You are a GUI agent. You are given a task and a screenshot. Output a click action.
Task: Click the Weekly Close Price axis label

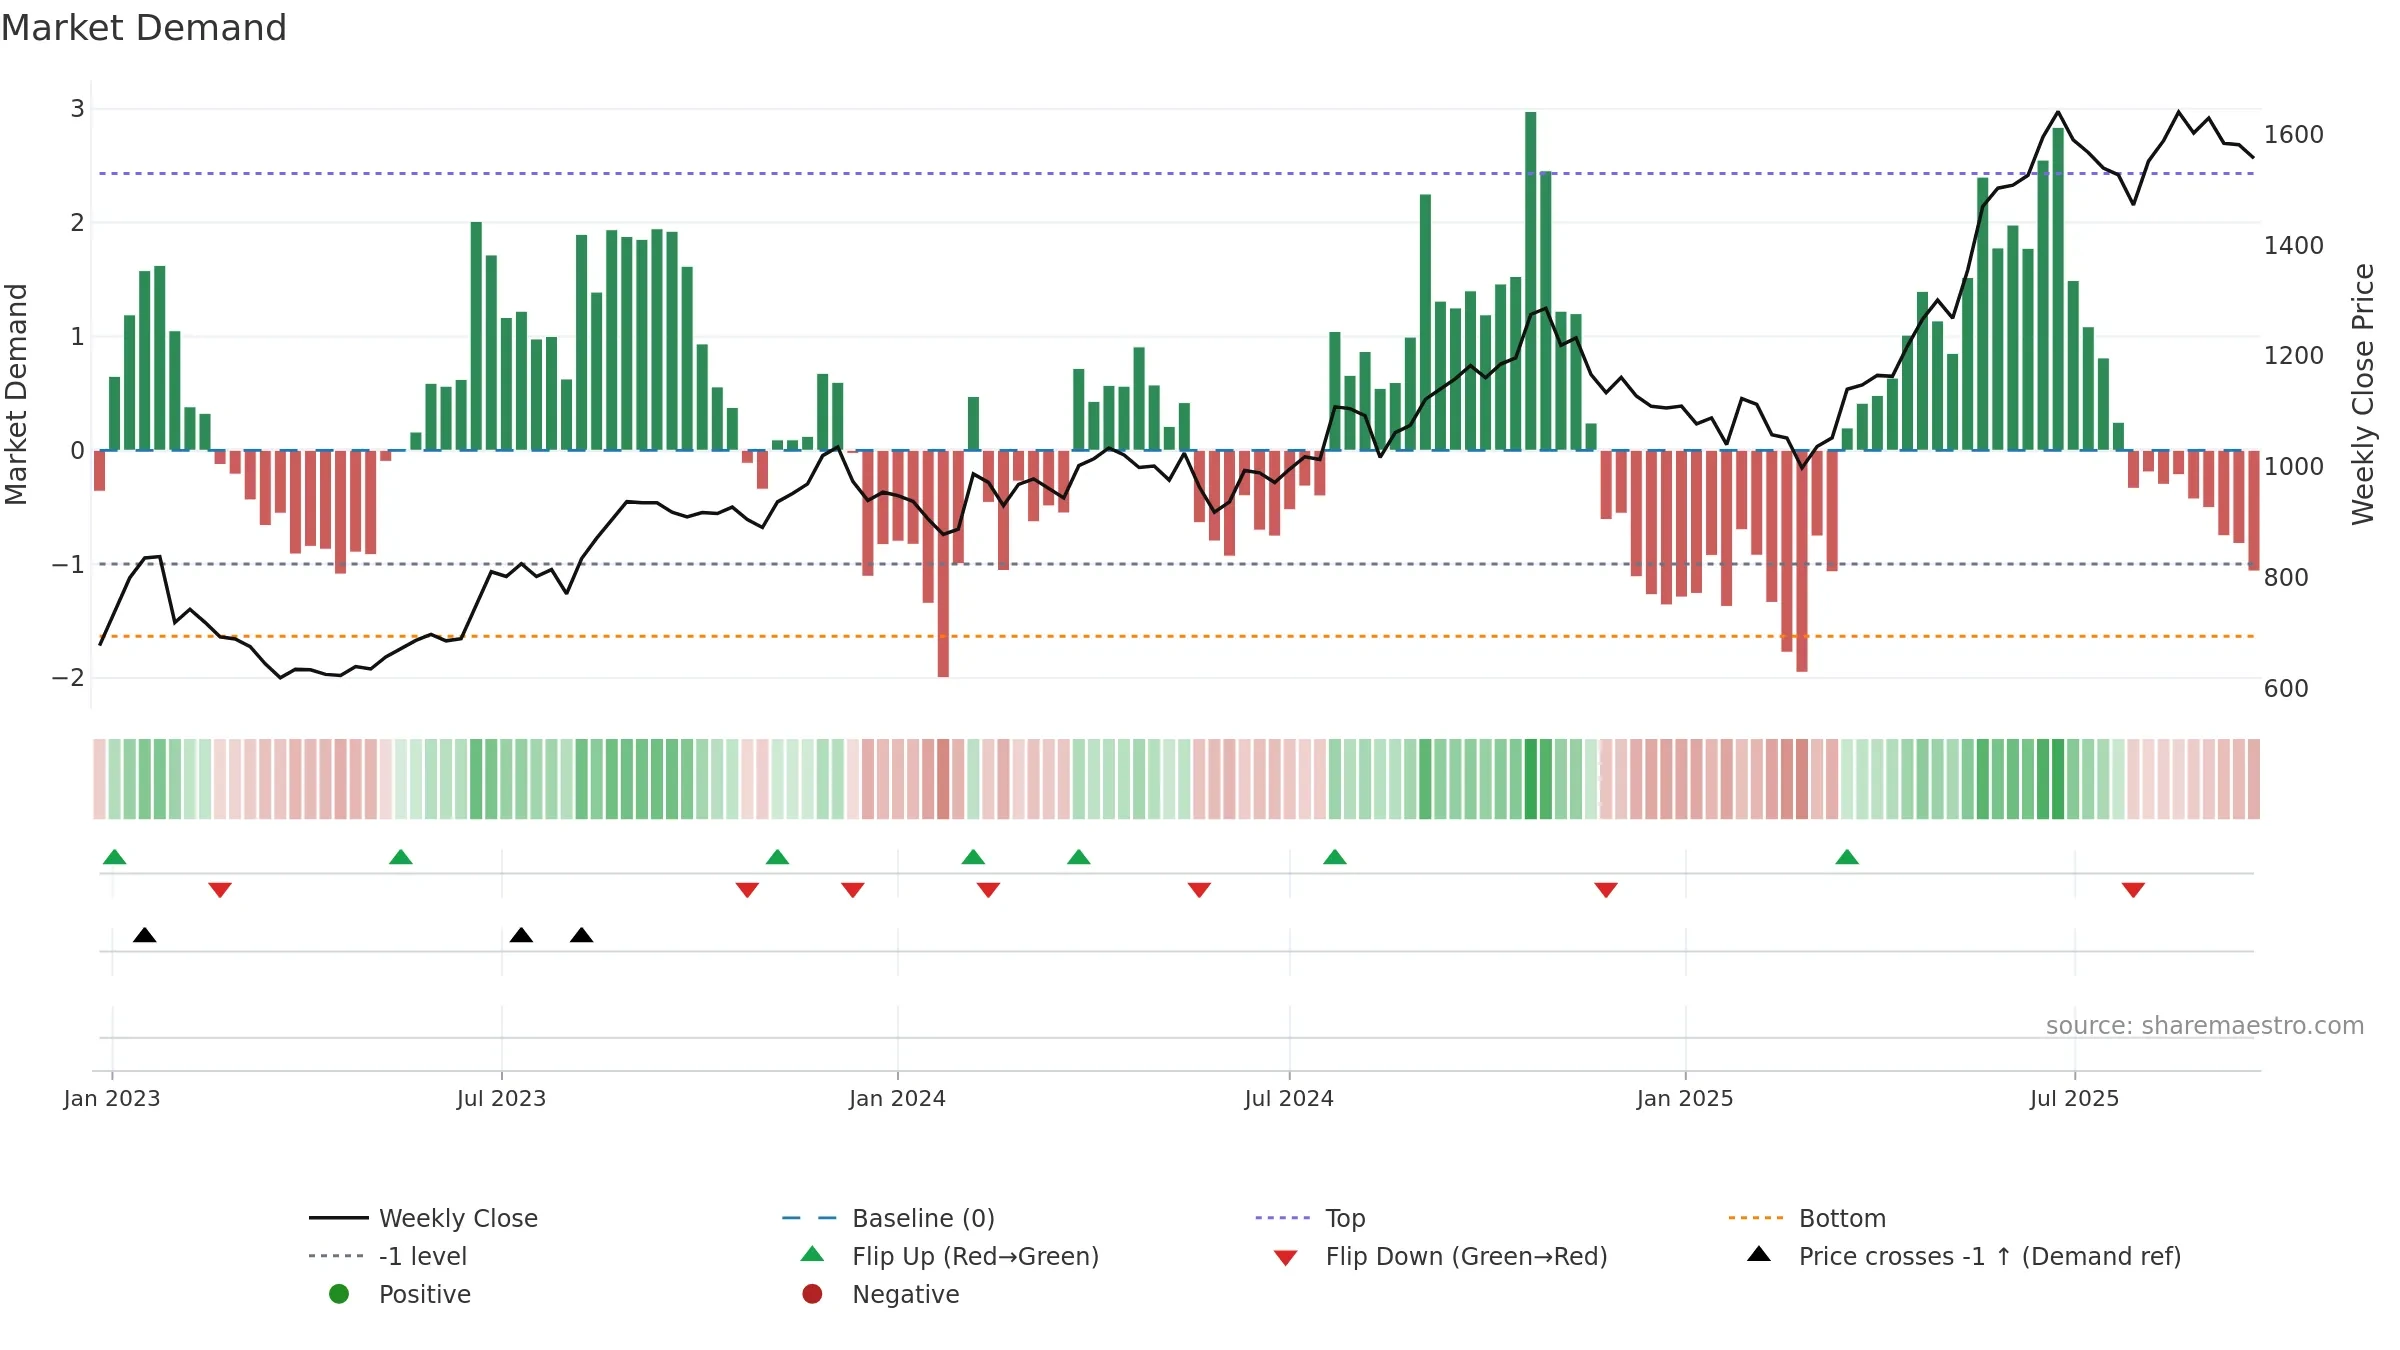click(x=2363, y=394)
